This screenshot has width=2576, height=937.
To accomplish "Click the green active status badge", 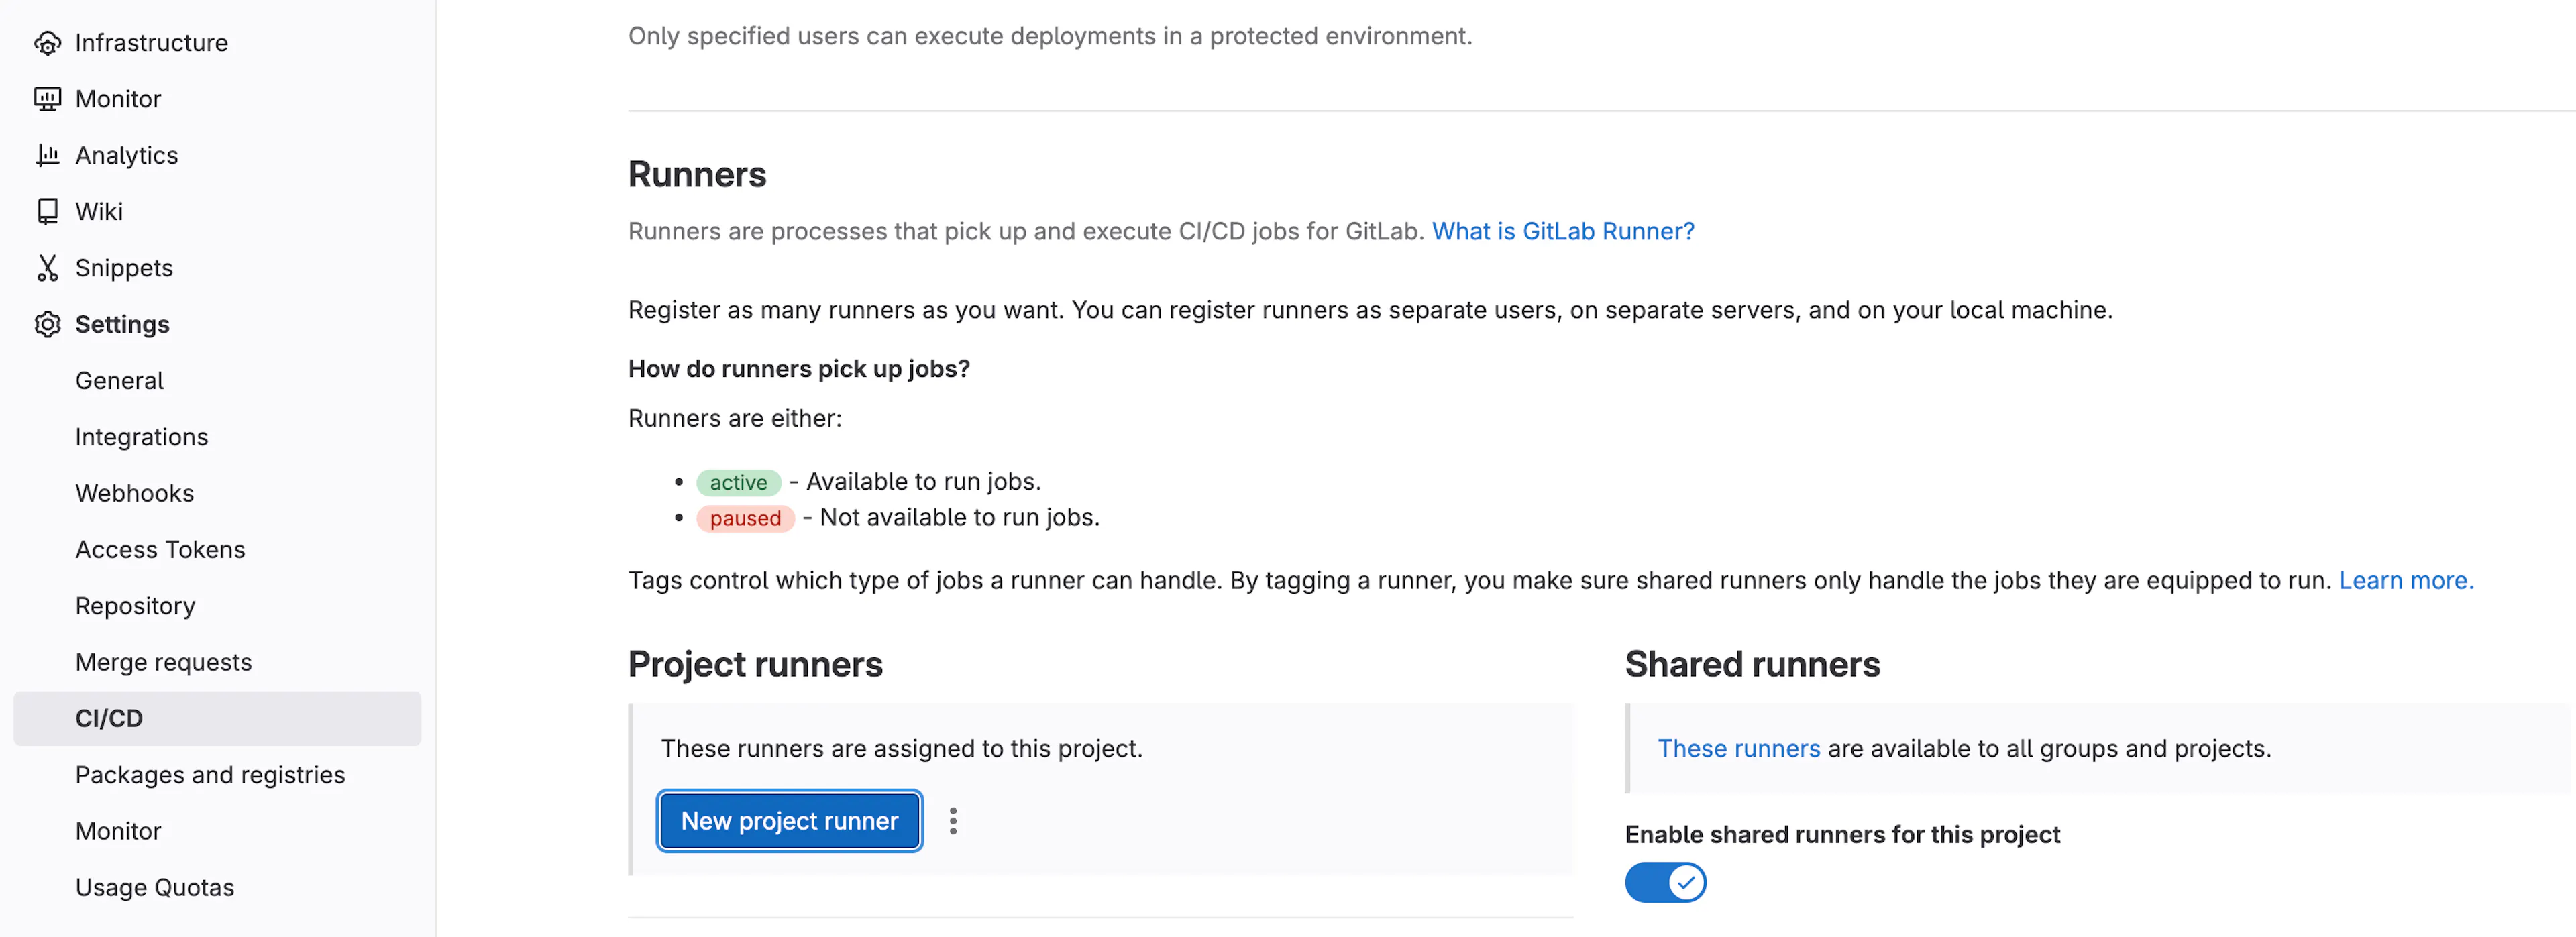I will pyautogui.click(x=738, y=481).
